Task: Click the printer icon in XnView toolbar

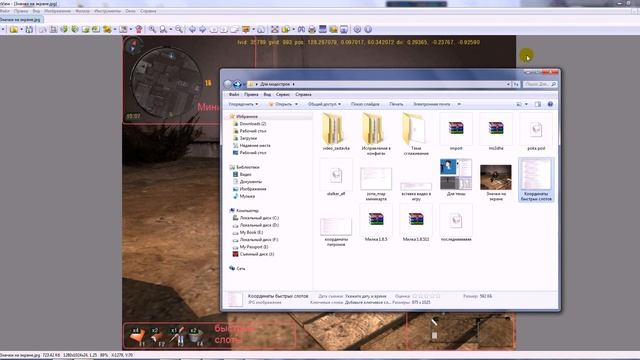Action: tap(312, 29)
